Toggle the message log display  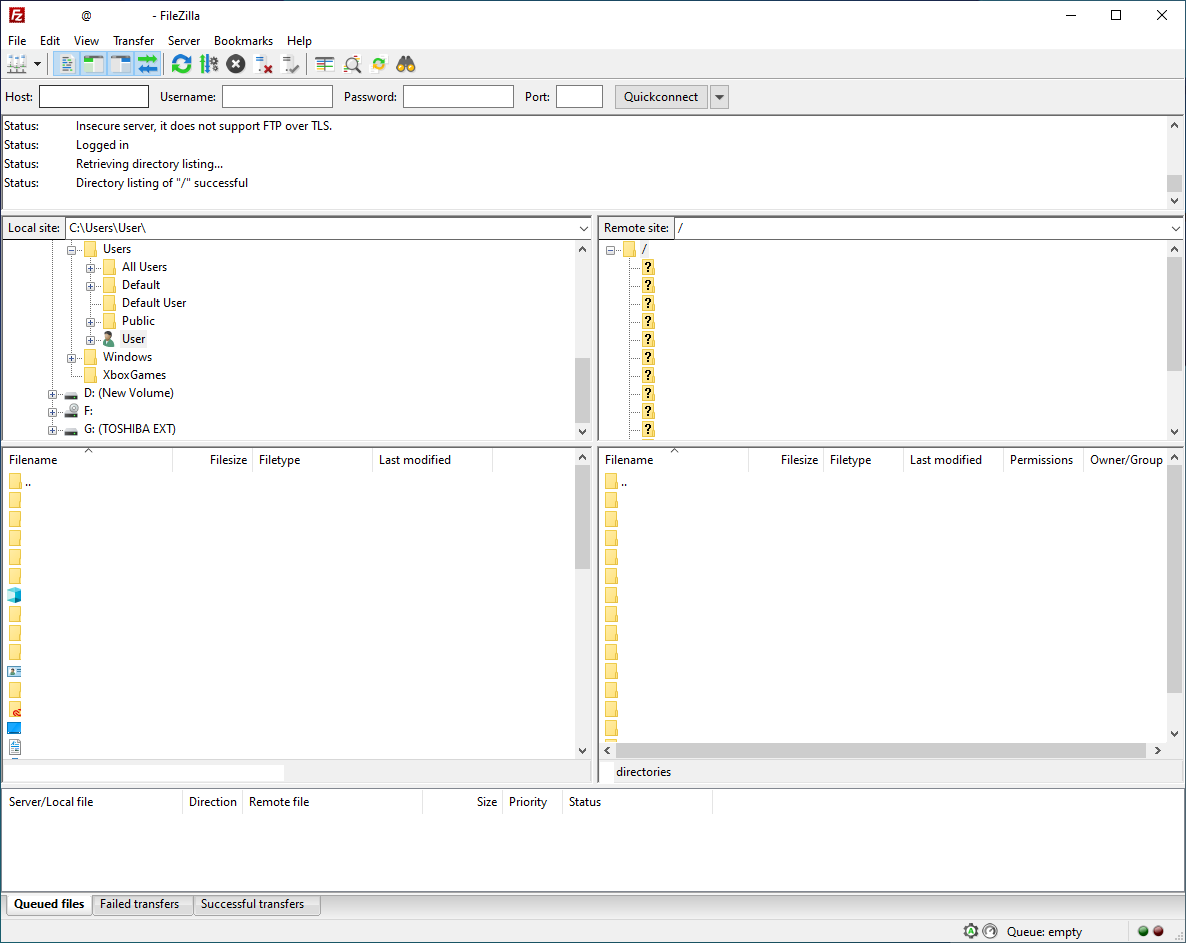pos(67,64)
